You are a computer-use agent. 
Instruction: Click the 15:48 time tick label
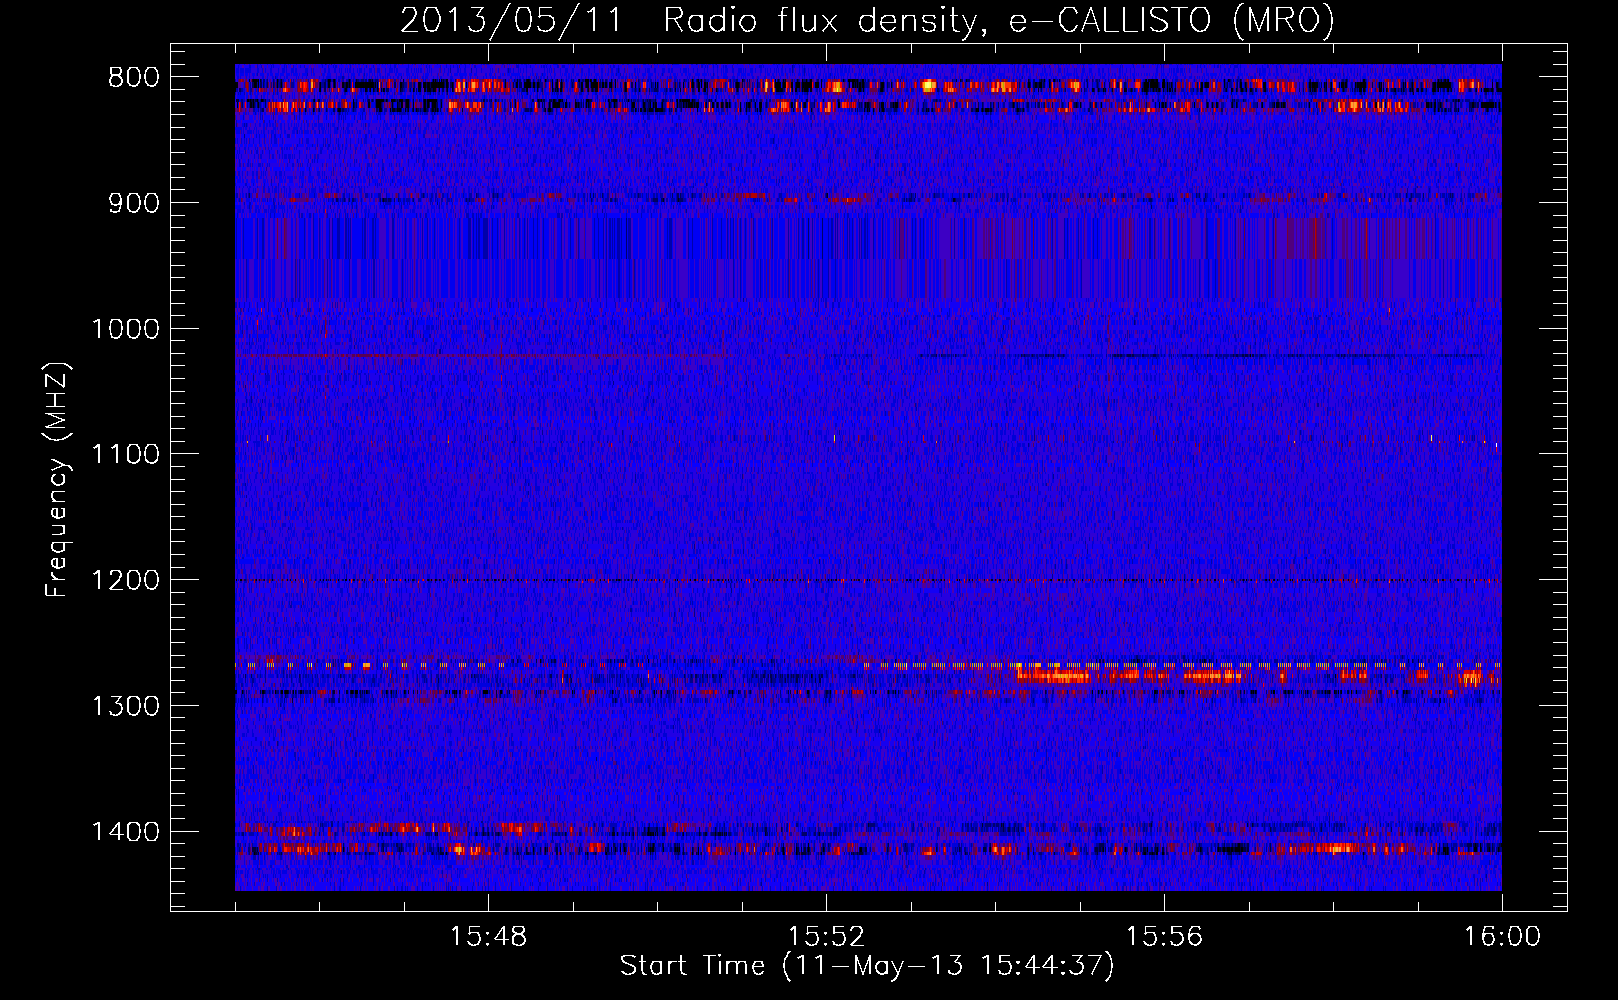(488, 937)
